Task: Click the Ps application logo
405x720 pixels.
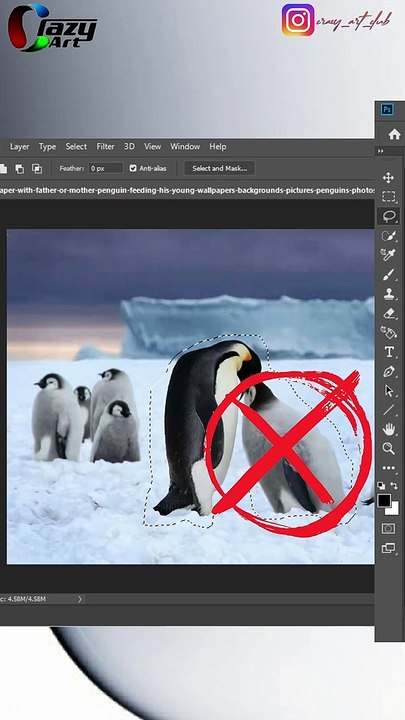Action: pos(388,110)
